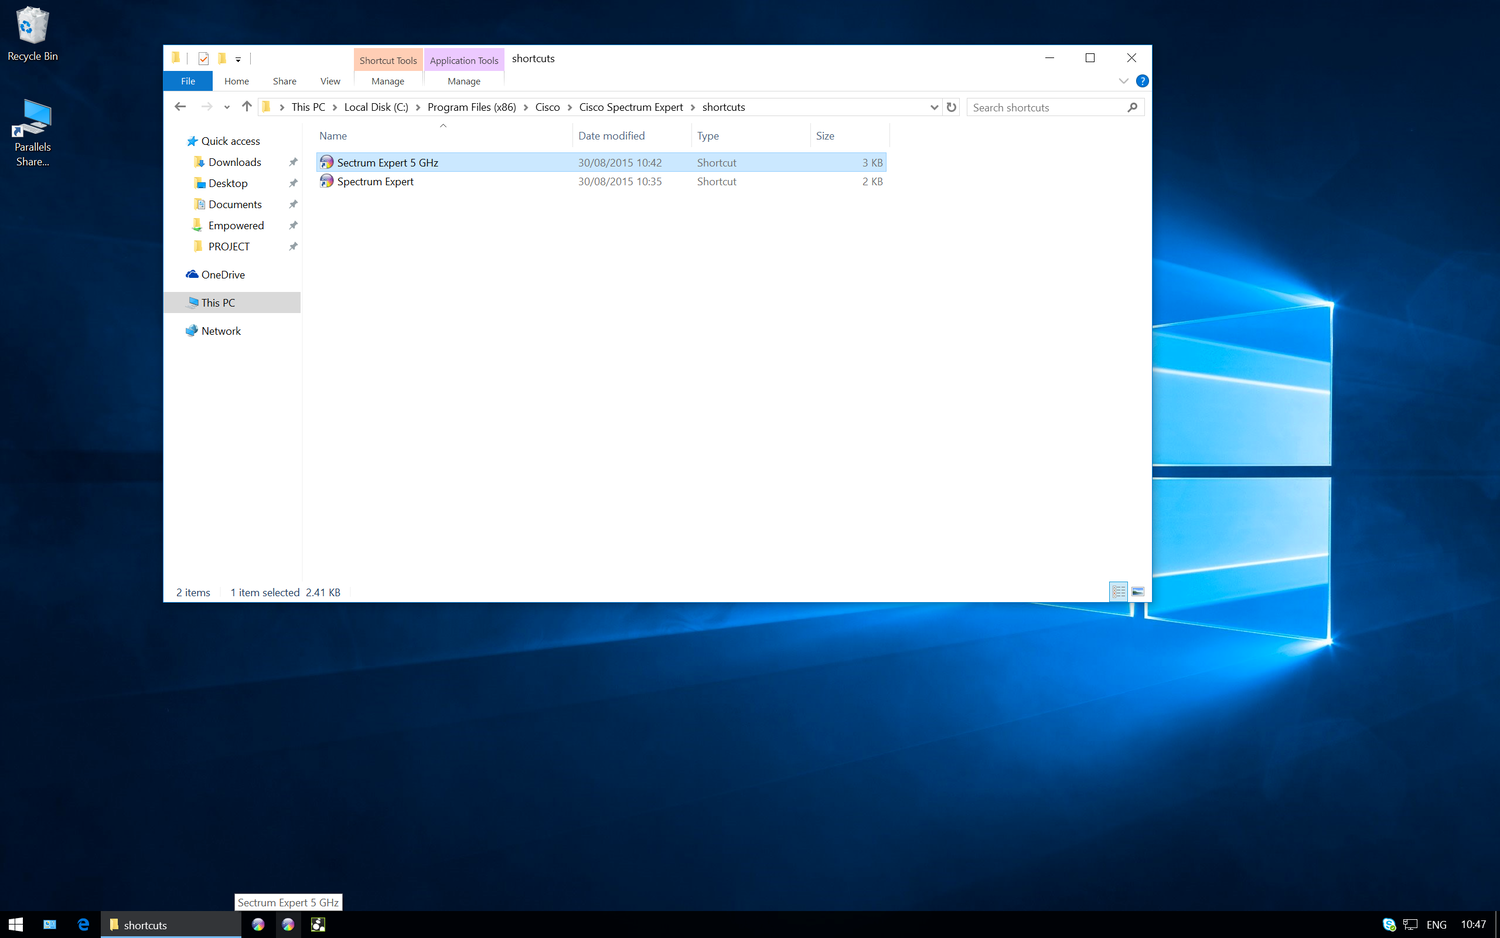Click first Spectrum Expert taskbar icon
1500x938 pixels.
[258, 925]
